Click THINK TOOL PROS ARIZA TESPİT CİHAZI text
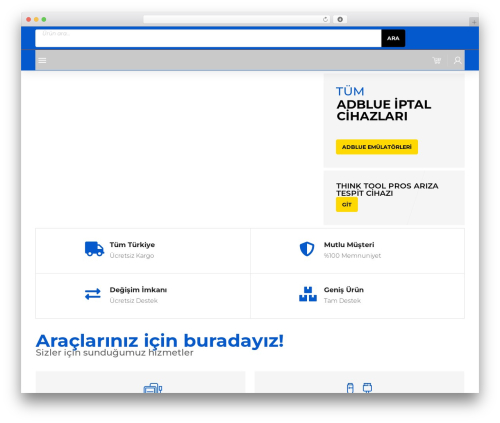The image size is (500, 423). 387,189
